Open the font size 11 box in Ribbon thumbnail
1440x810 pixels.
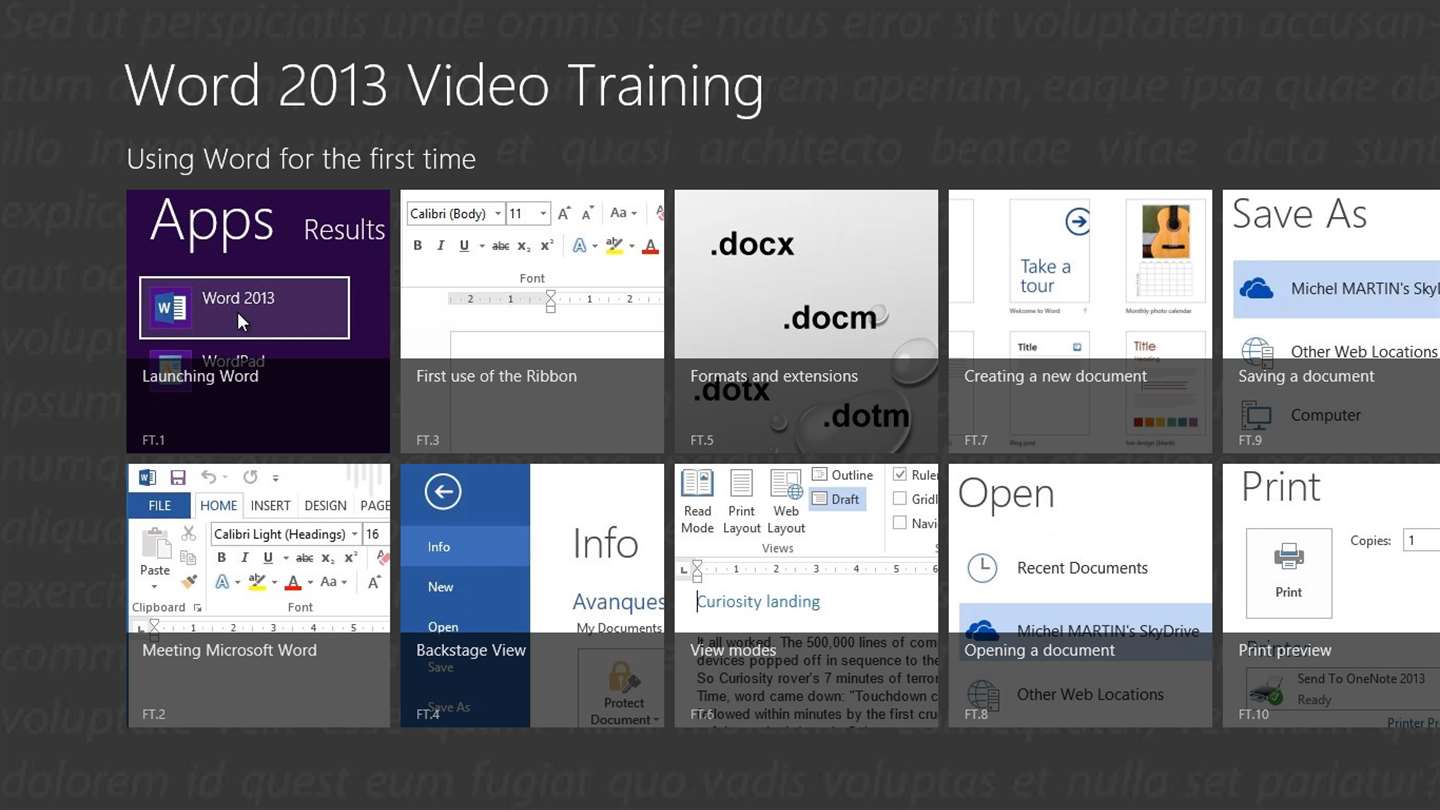528,213
